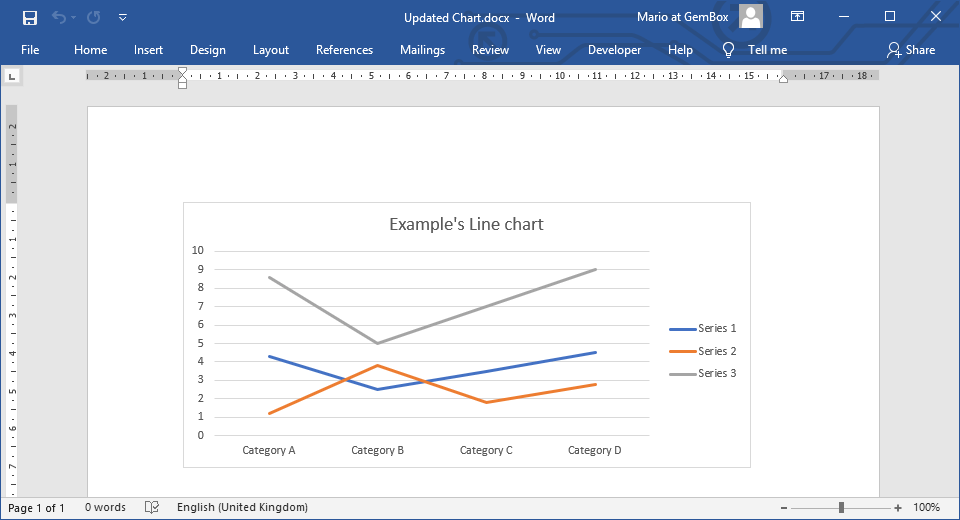Open the Insert ribbon tab
Screen dimensions: 960x520
(x=148, y=50)
